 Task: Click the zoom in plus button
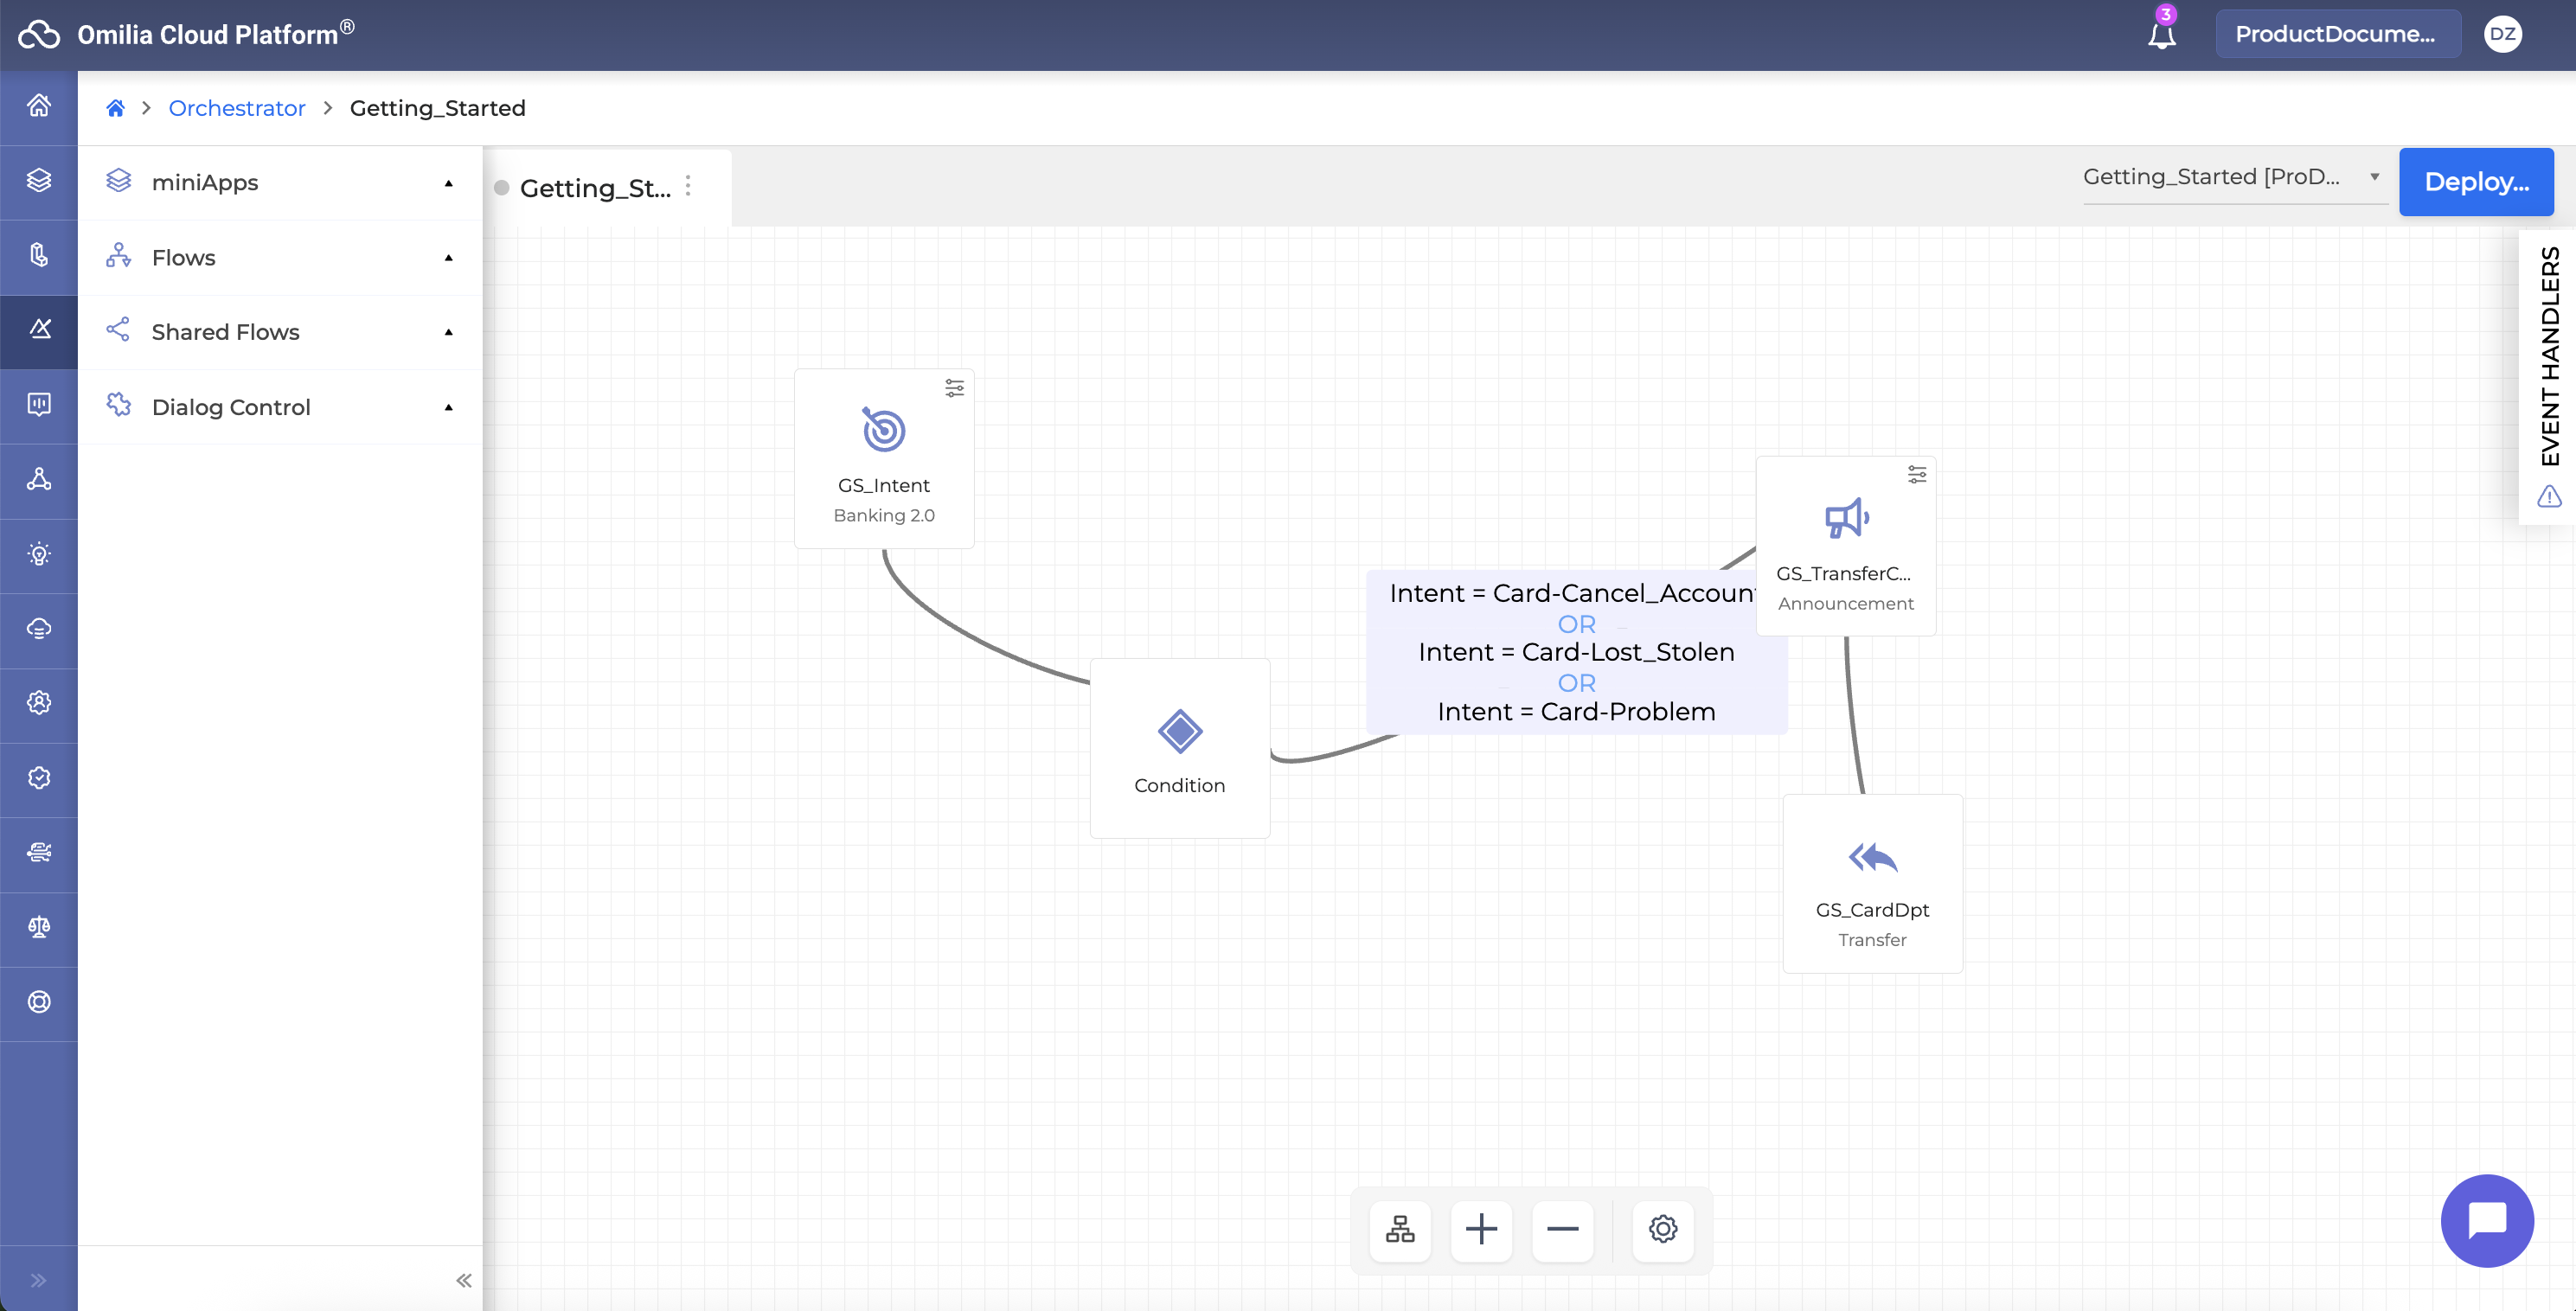pos(1481,1229)
